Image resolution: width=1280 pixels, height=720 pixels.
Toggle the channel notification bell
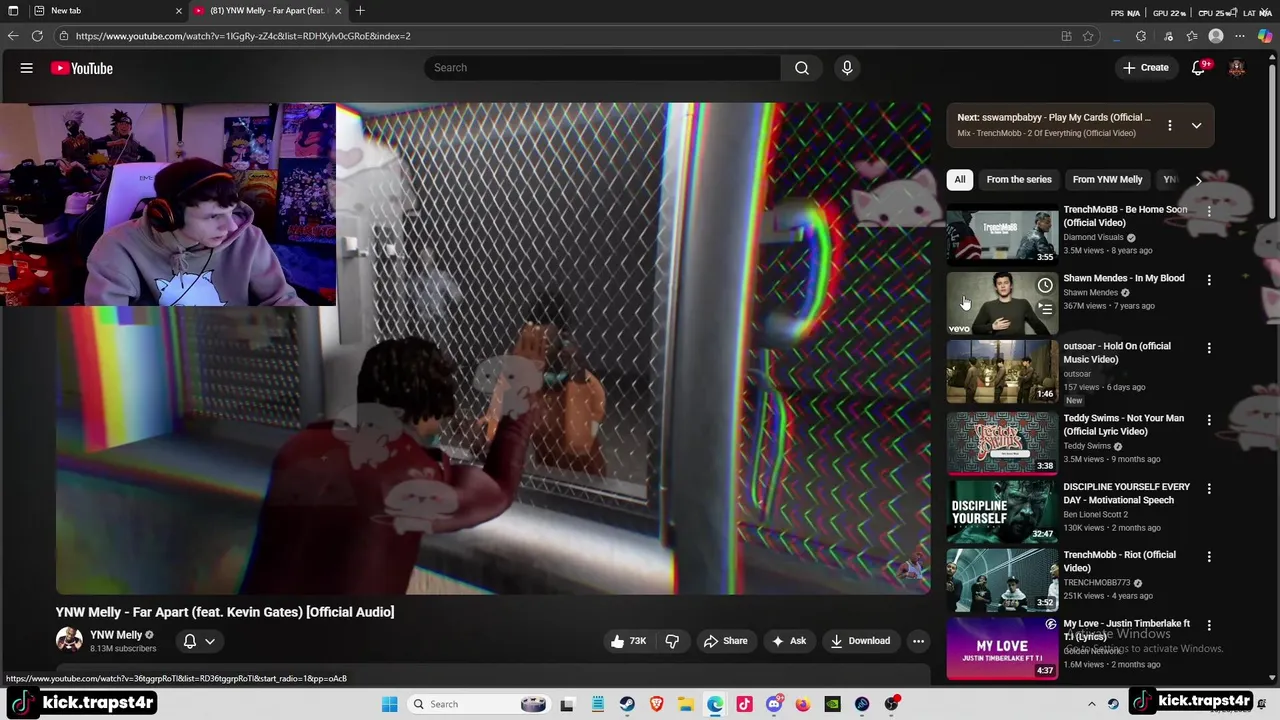click(x=190, y=641)
